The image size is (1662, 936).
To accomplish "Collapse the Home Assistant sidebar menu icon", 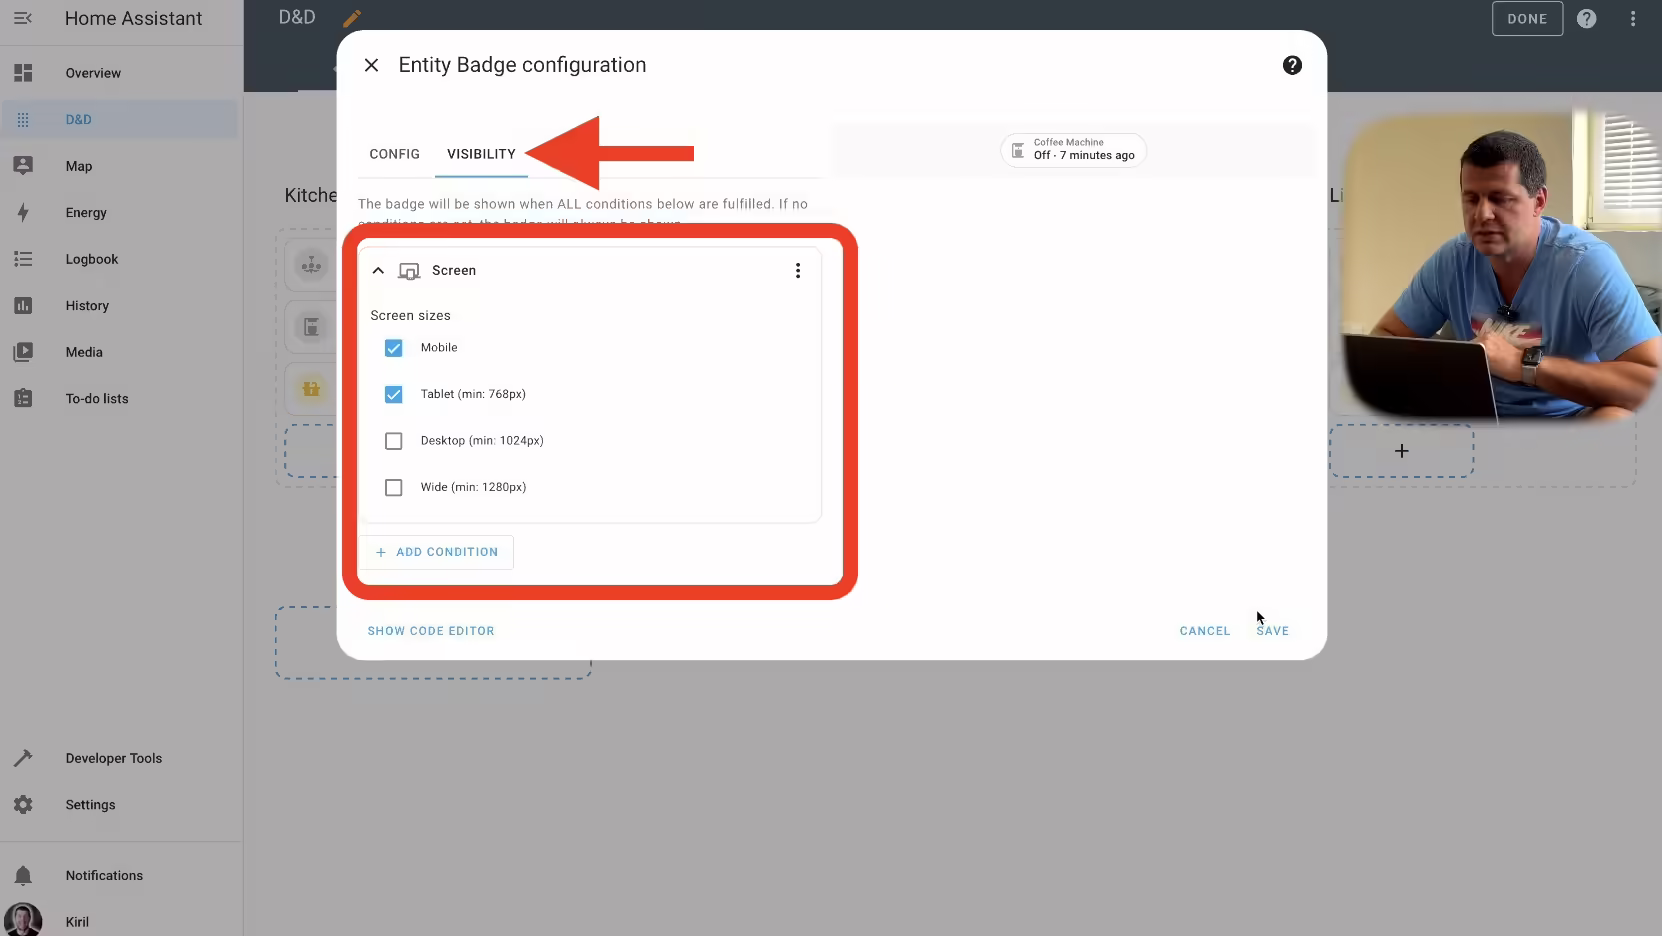I will click(23, 18).
